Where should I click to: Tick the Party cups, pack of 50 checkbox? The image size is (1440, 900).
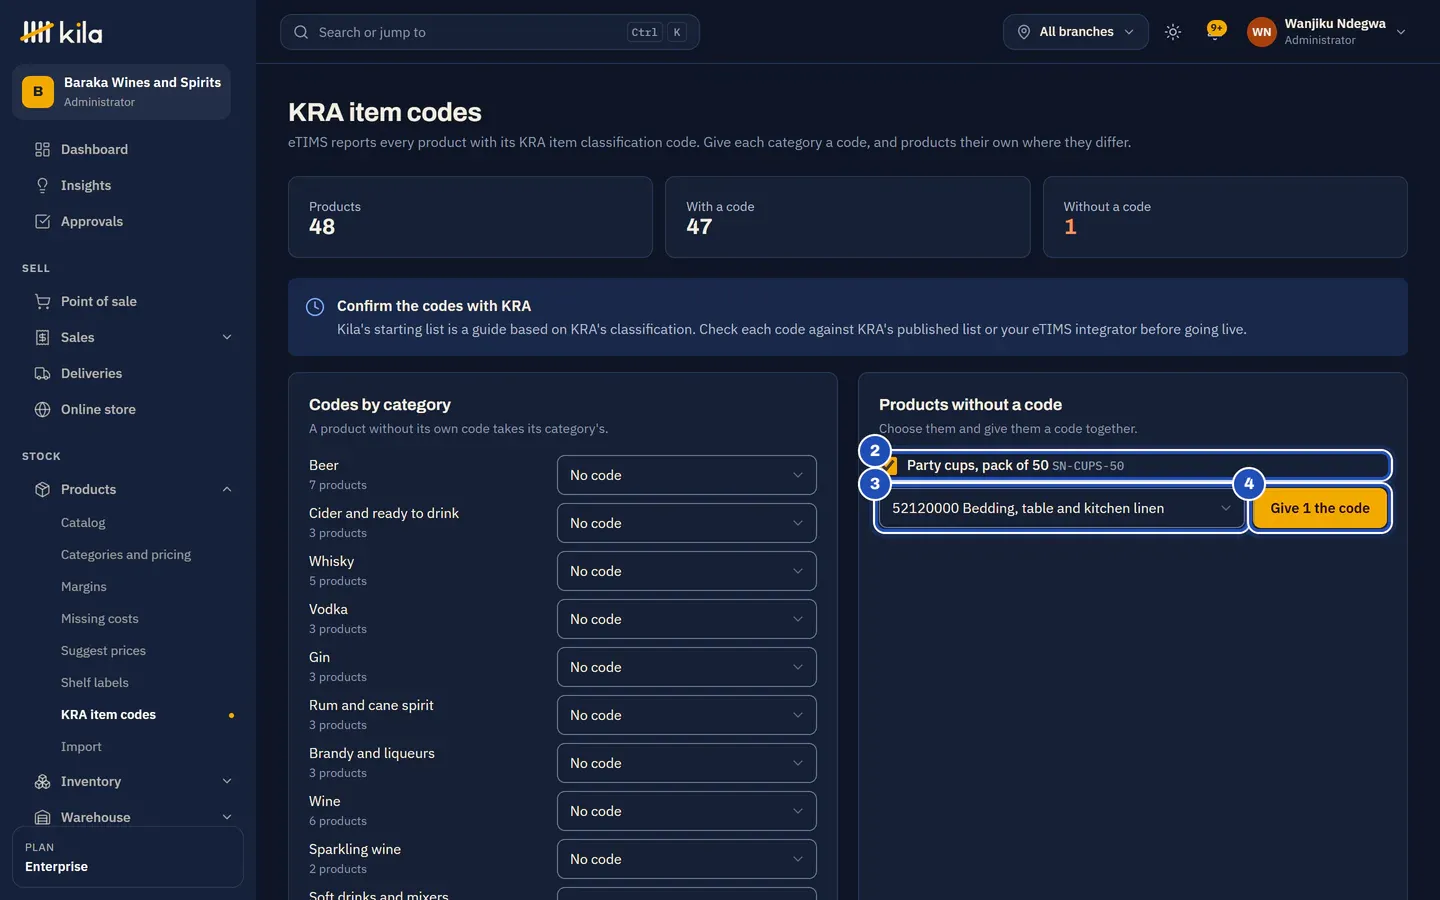tap(889, 466)
